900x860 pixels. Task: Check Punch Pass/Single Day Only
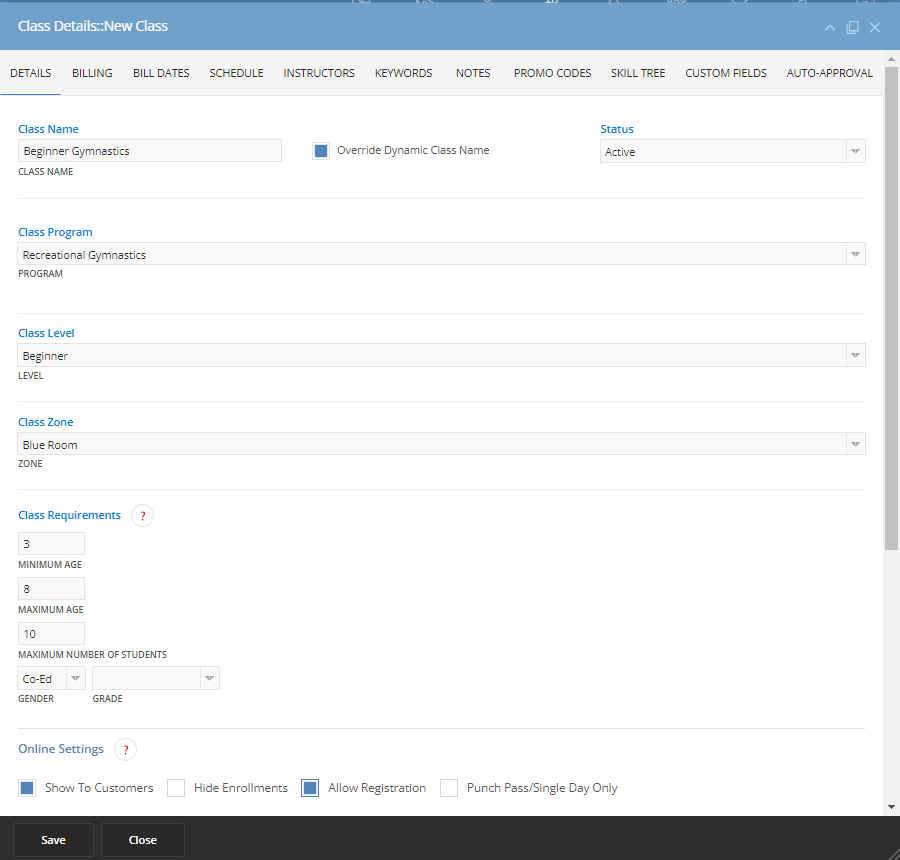coord(449,788)
